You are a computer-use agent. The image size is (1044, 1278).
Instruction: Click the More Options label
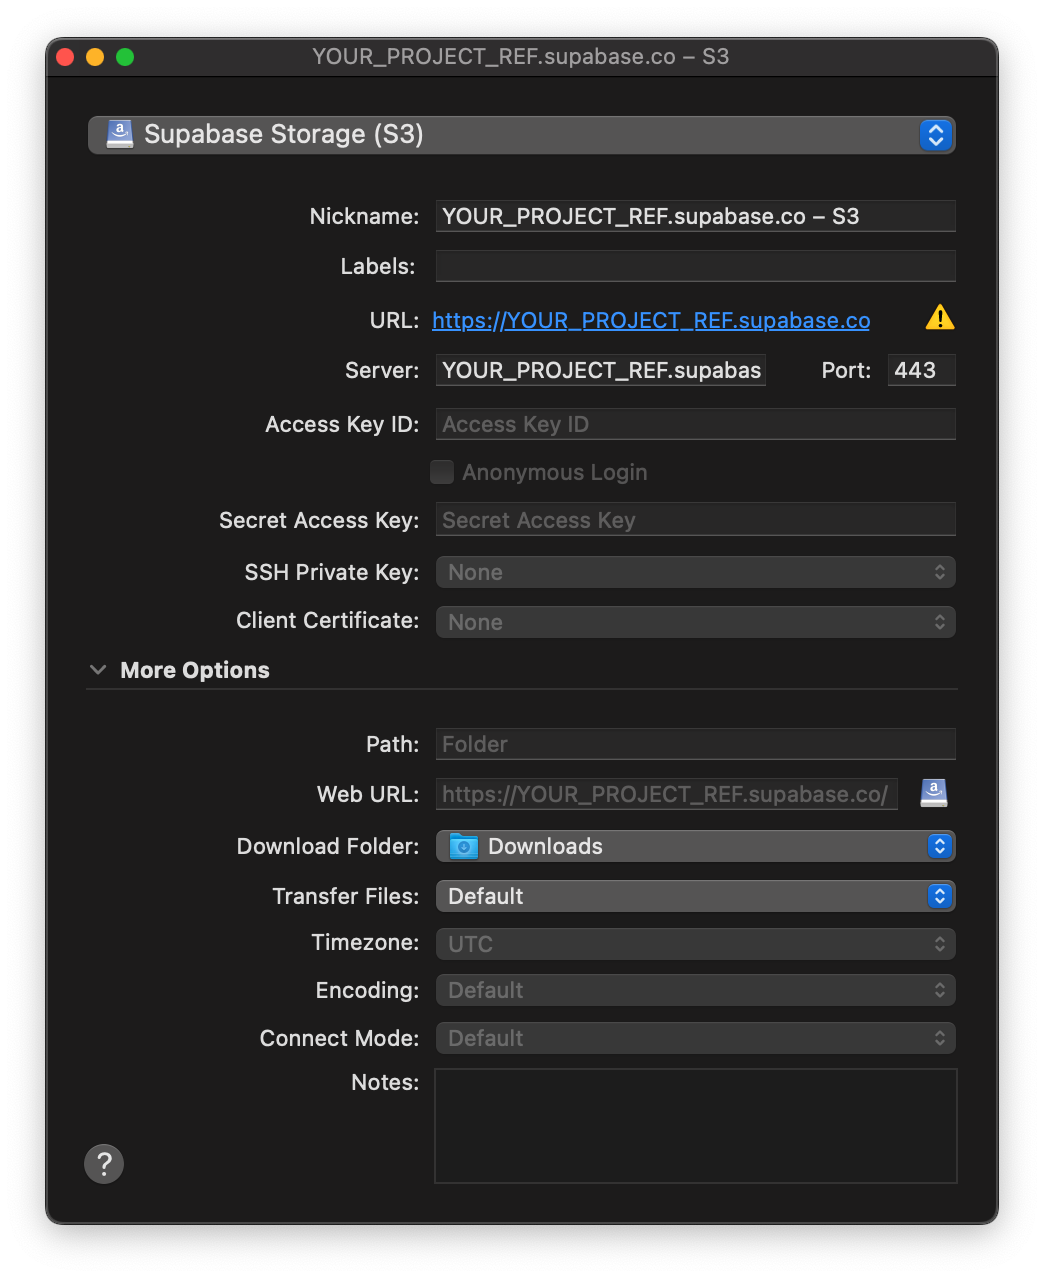(195, 670)
